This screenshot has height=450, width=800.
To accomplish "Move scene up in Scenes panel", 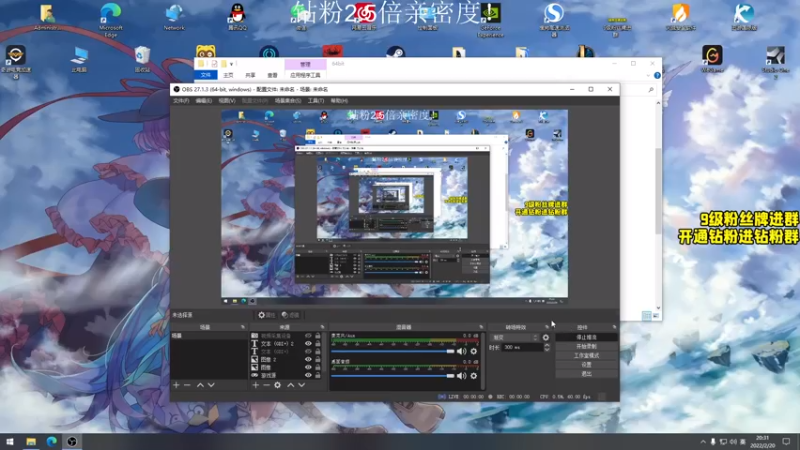I will 200,385.
